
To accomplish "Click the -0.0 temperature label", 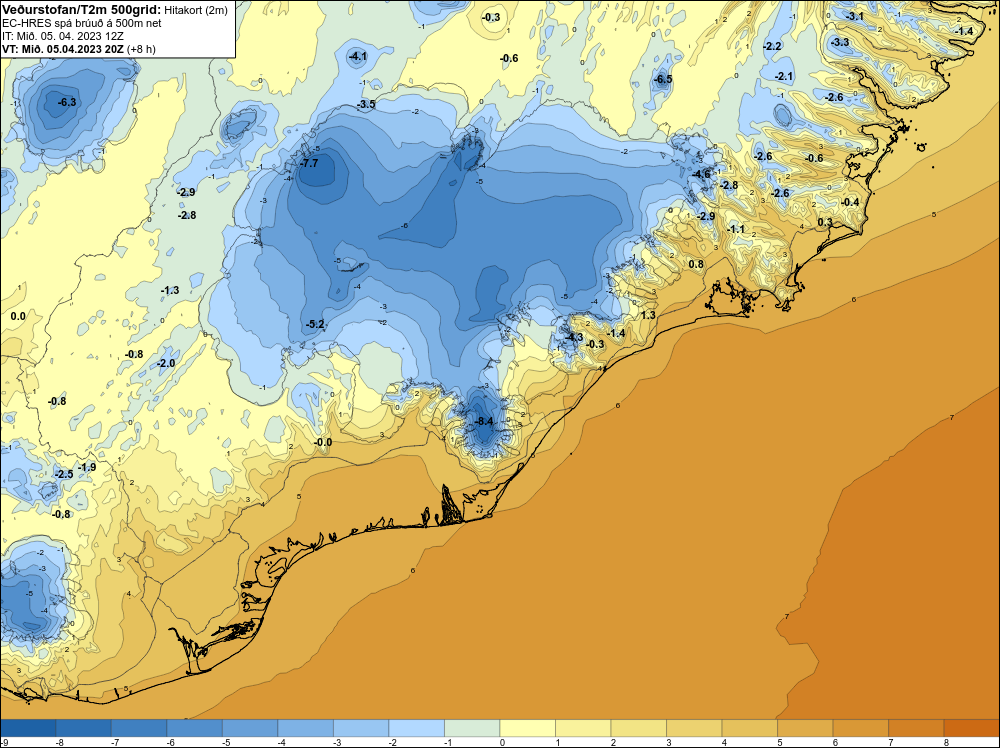I will [323, 442].
